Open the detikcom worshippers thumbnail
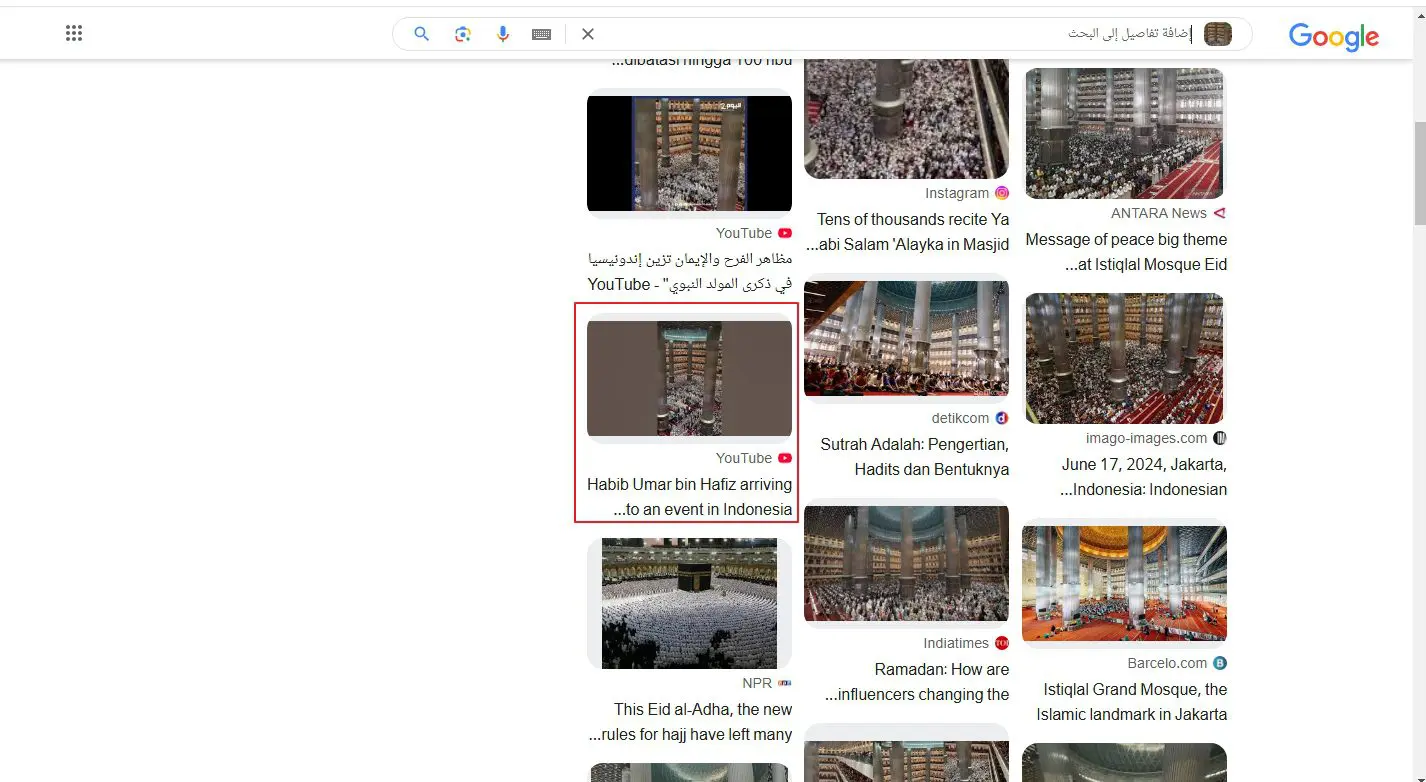 pyautogui.click(x=906, y=338)
